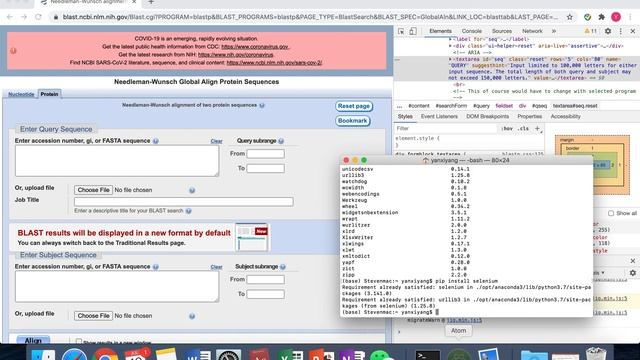The image size is (640, 360).
Task: Expand the div ui-helper-reset DOM node
Action: (x=451, y=46)
